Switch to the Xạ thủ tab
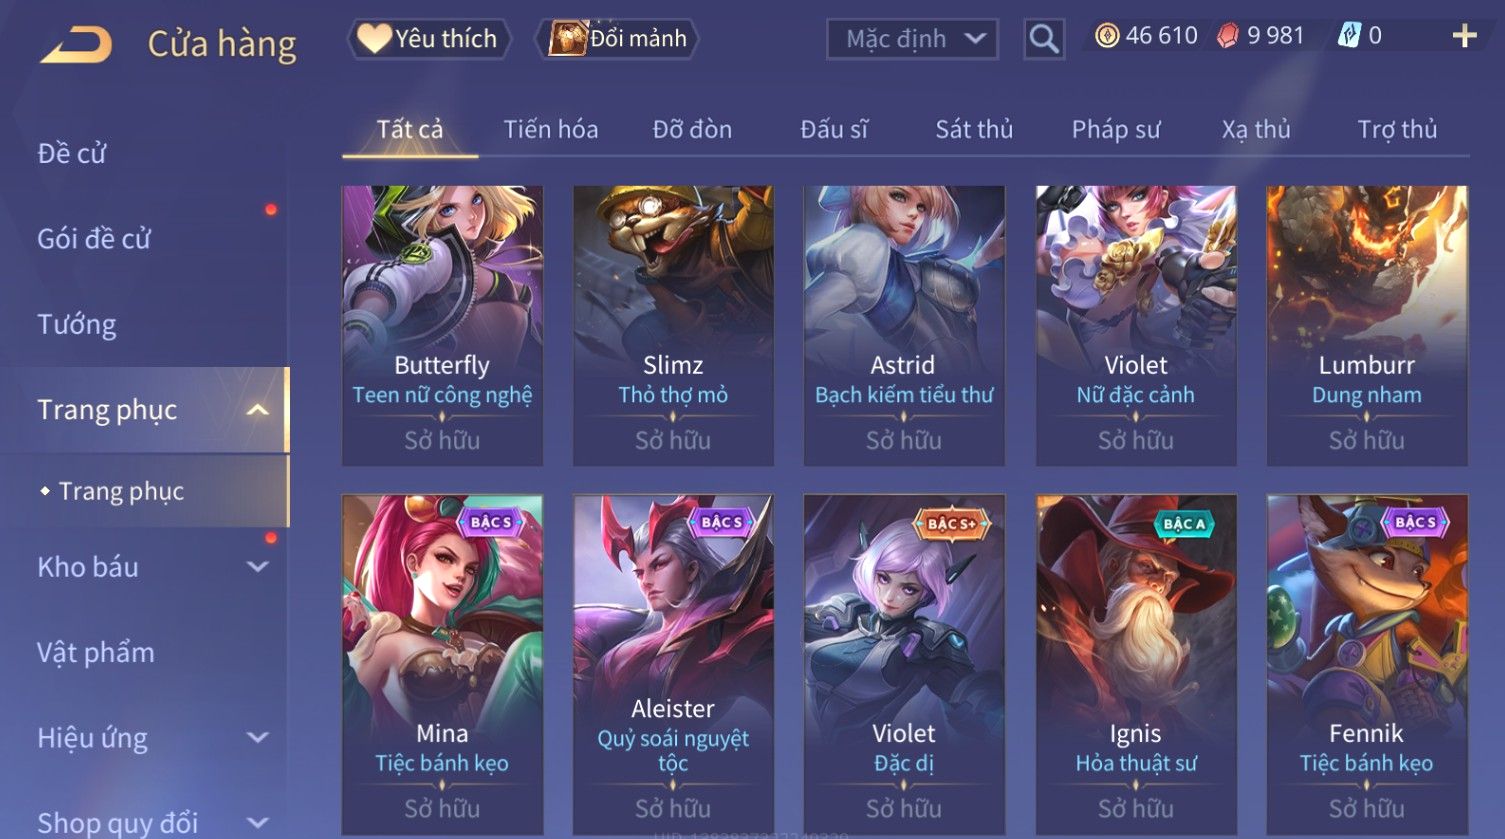Screen dimensions: 1505x839 (x=1256, y=129)
